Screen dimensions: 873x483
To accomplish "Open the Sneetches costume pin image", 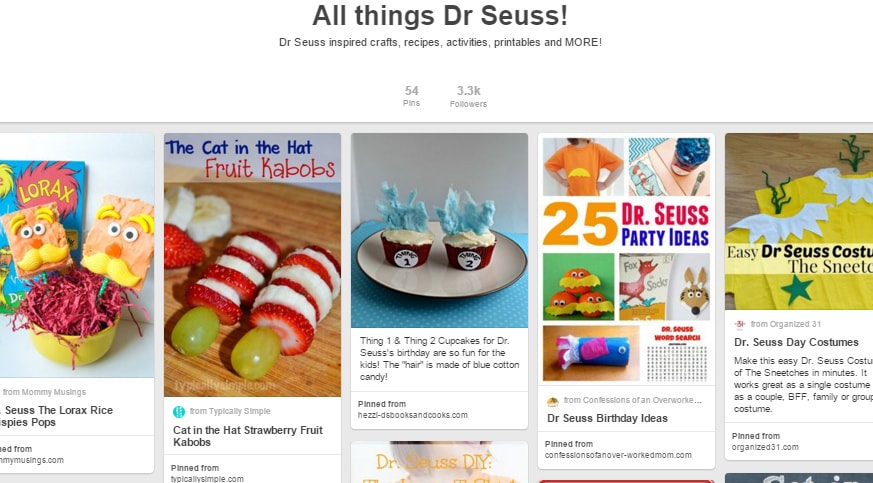I will click(799, 221).
